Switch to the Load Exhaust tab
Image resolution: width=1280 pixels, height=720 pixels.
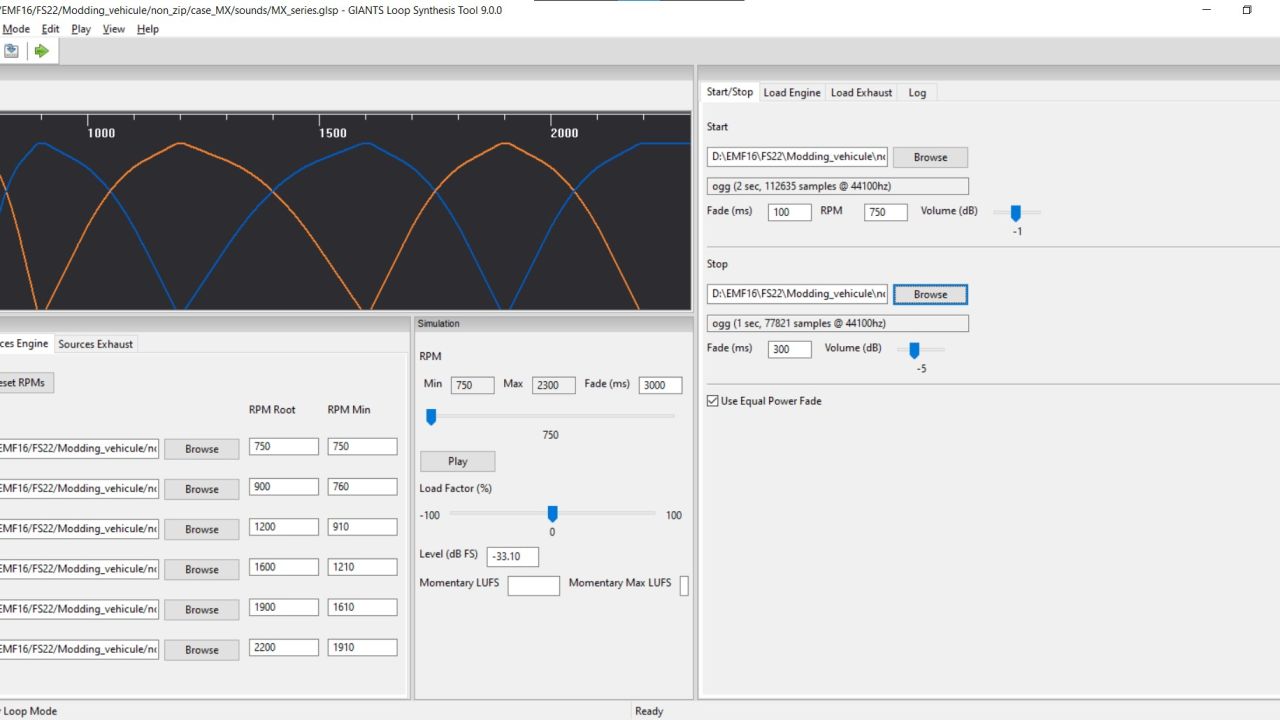pyautogui.click(x=861, y=93)
